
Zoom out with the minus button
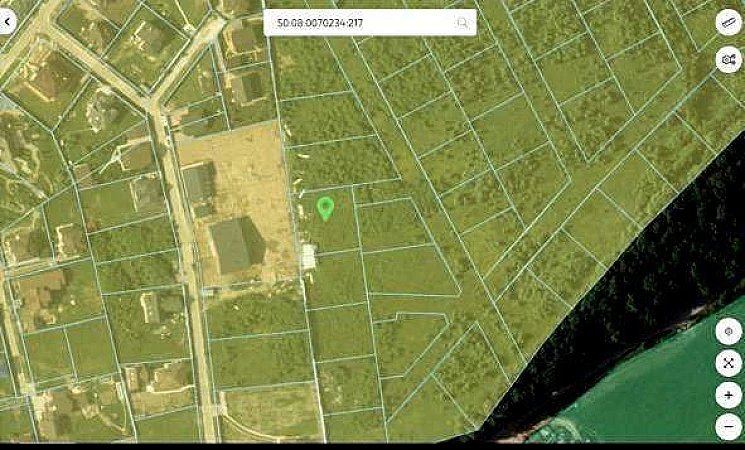729,427
